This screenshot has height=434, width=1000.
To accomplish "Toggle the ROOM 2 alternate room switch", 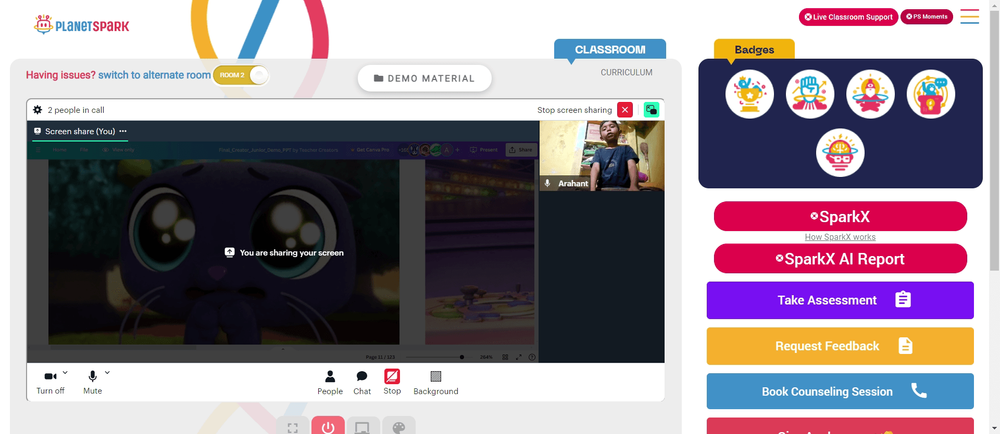I will 241,75.
